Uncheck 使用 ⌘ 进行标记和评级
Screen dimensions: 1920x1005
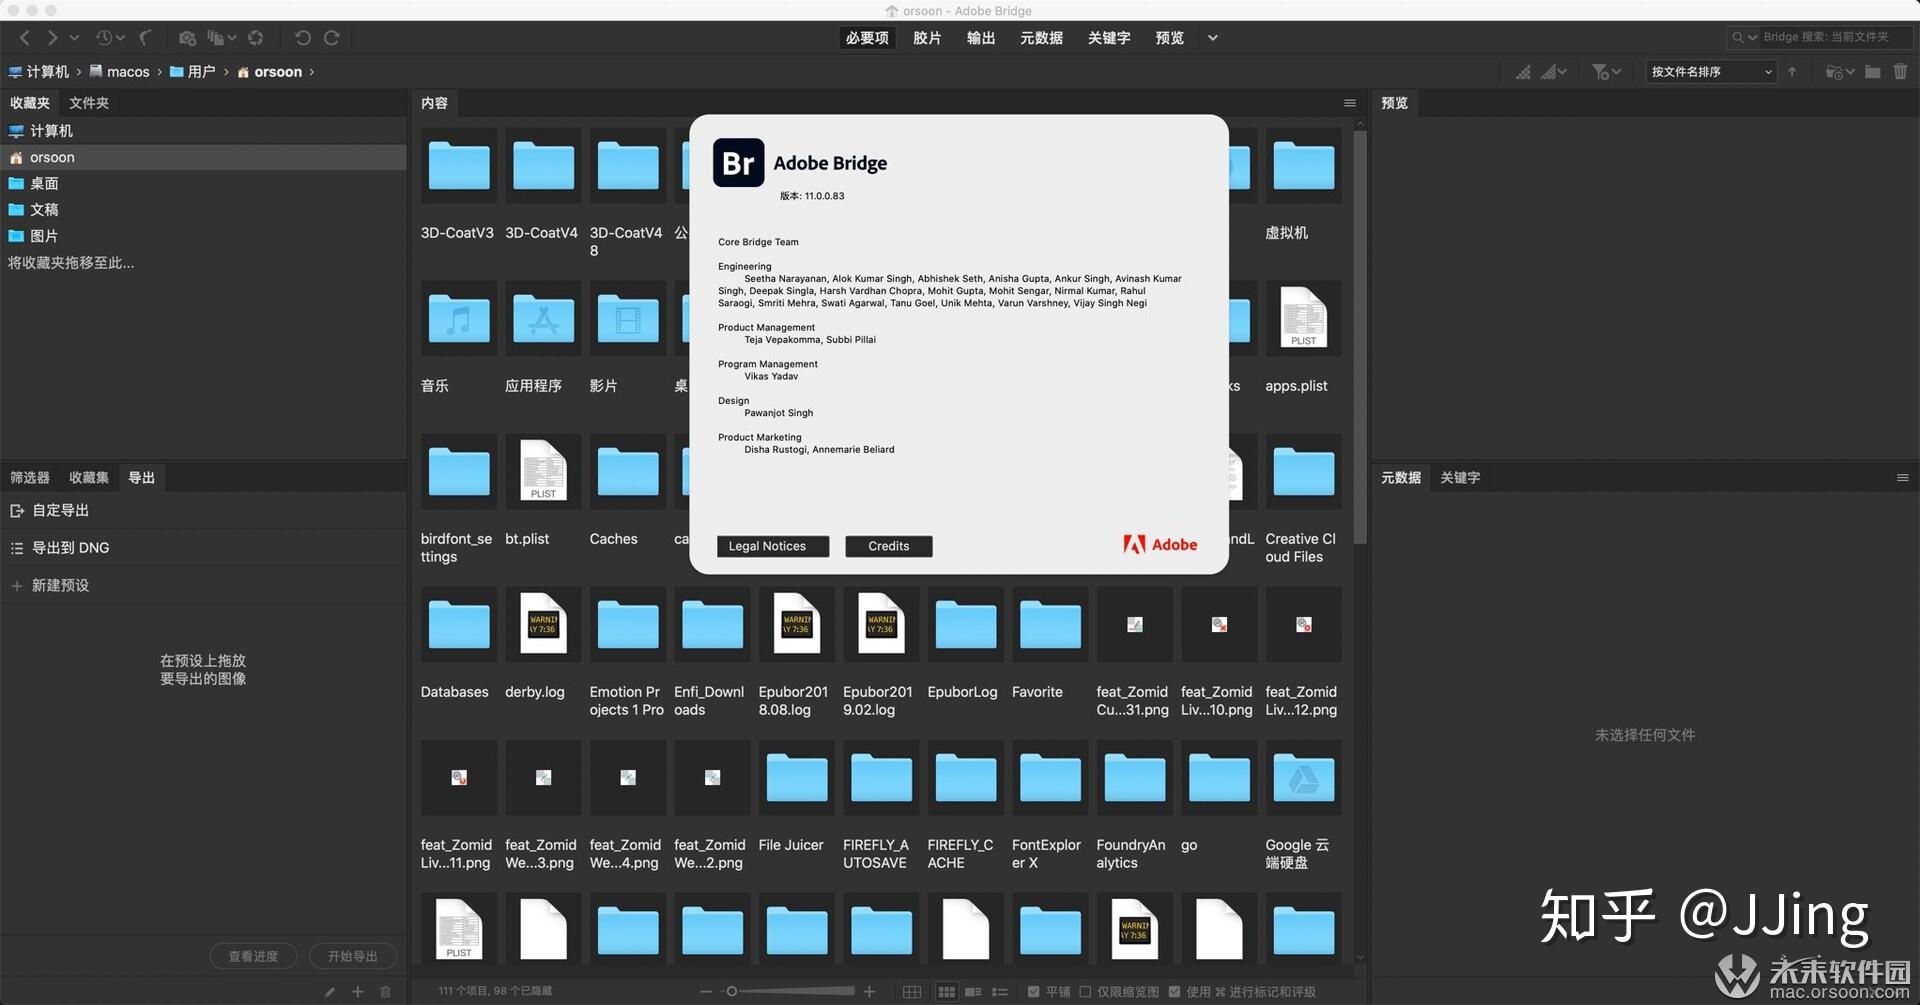pos(1174,991)
